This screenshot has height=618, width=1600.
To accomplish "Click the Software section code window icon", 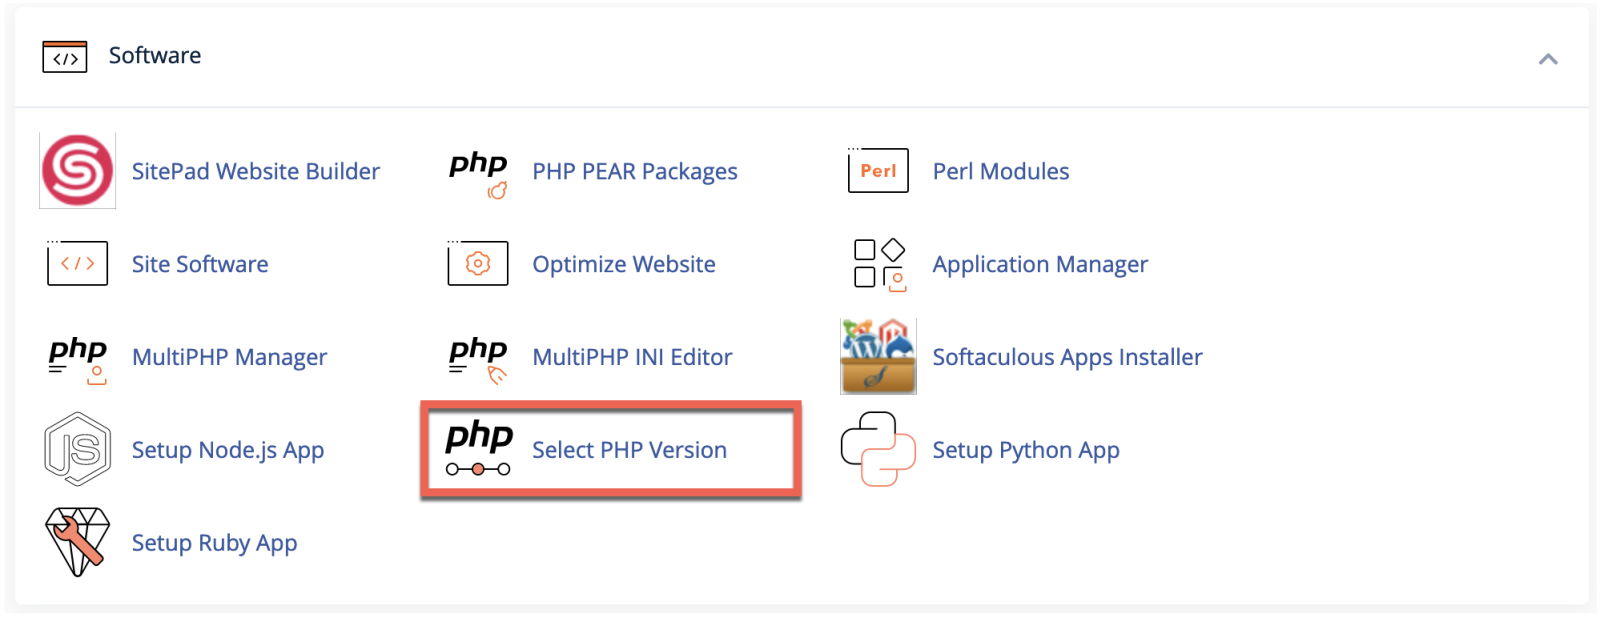I will 65,57.
